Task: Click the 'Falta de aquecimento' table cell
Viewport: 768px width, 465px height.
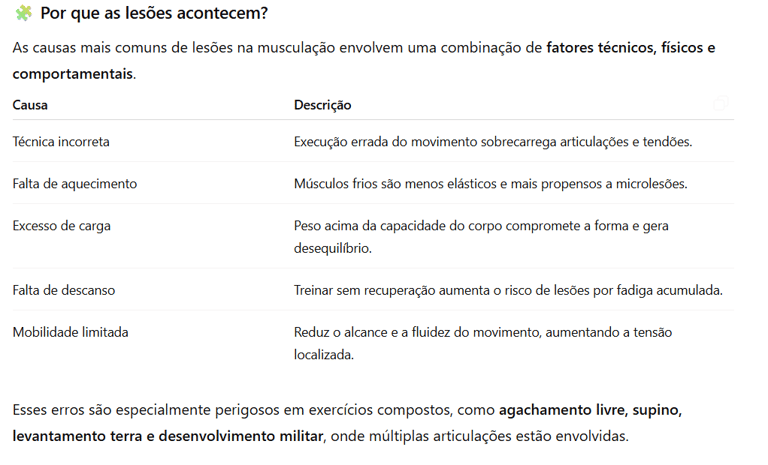Action: (x=75, y=184)
